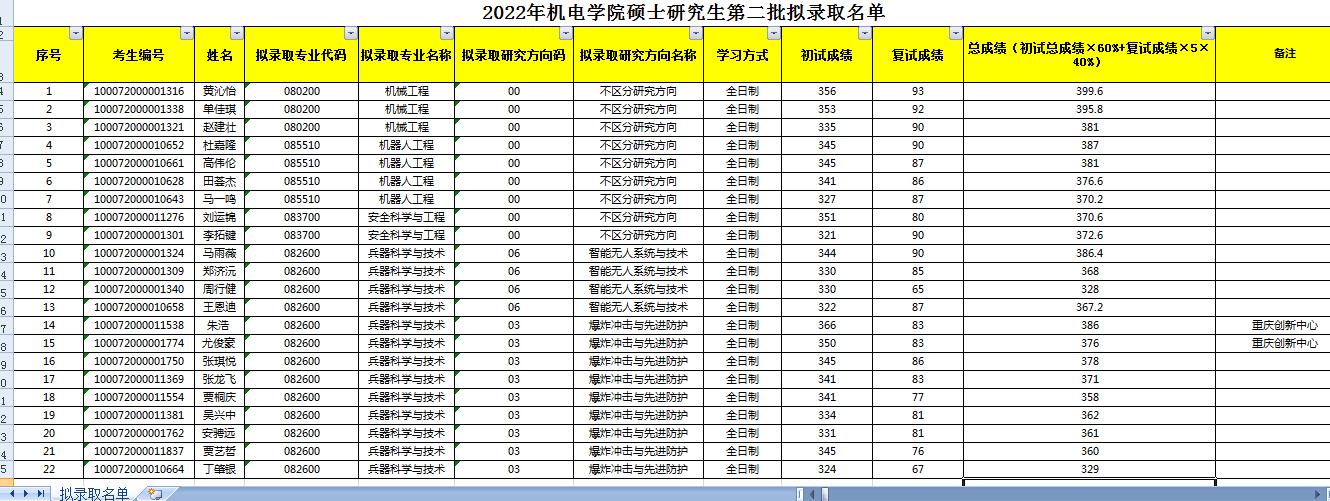The image size is (1330, 501).
Task: Switch to the 拟录取名单 sheet tab
Action: (93, 493)
